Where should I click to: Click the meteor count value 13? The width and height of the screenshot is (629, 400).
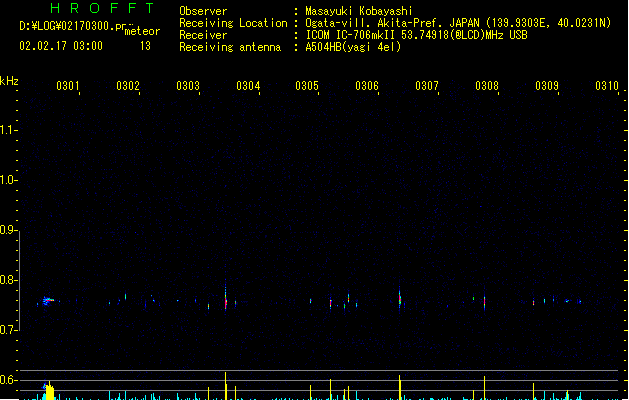(x=145, y=46)
